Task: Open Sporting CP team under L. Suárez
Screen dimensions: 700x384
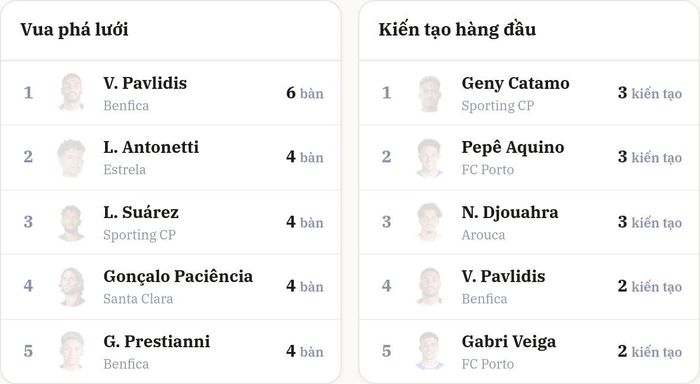Action: (x=139, y=234)
